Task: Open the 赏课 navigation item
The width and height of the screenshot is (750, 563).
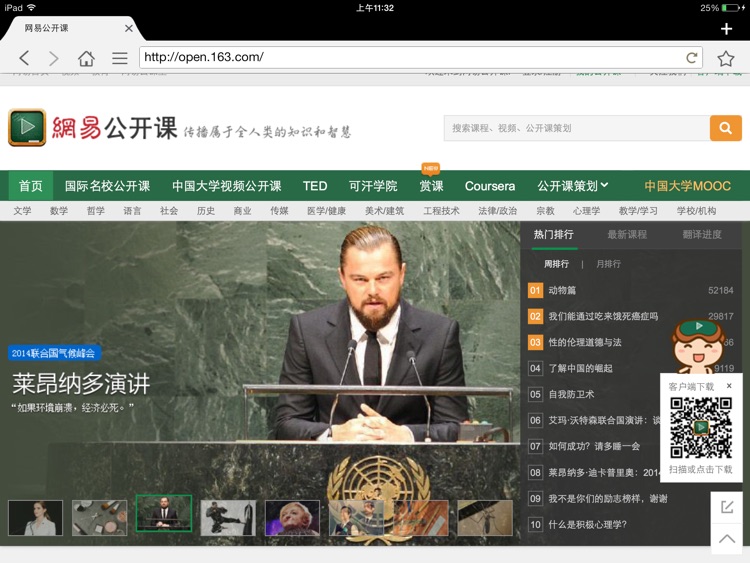Action: pyautogui.click(x=431, y=186)
